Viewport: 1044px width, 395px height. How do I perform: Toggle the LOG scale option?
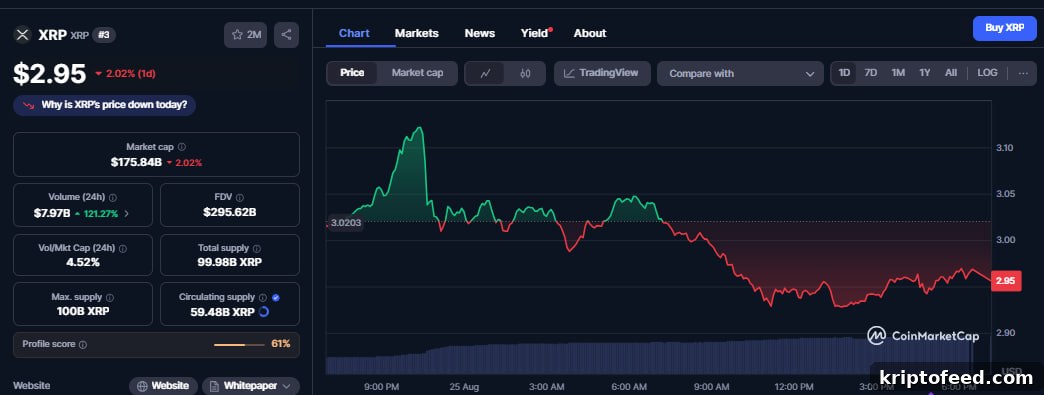(x=987, y=73)
